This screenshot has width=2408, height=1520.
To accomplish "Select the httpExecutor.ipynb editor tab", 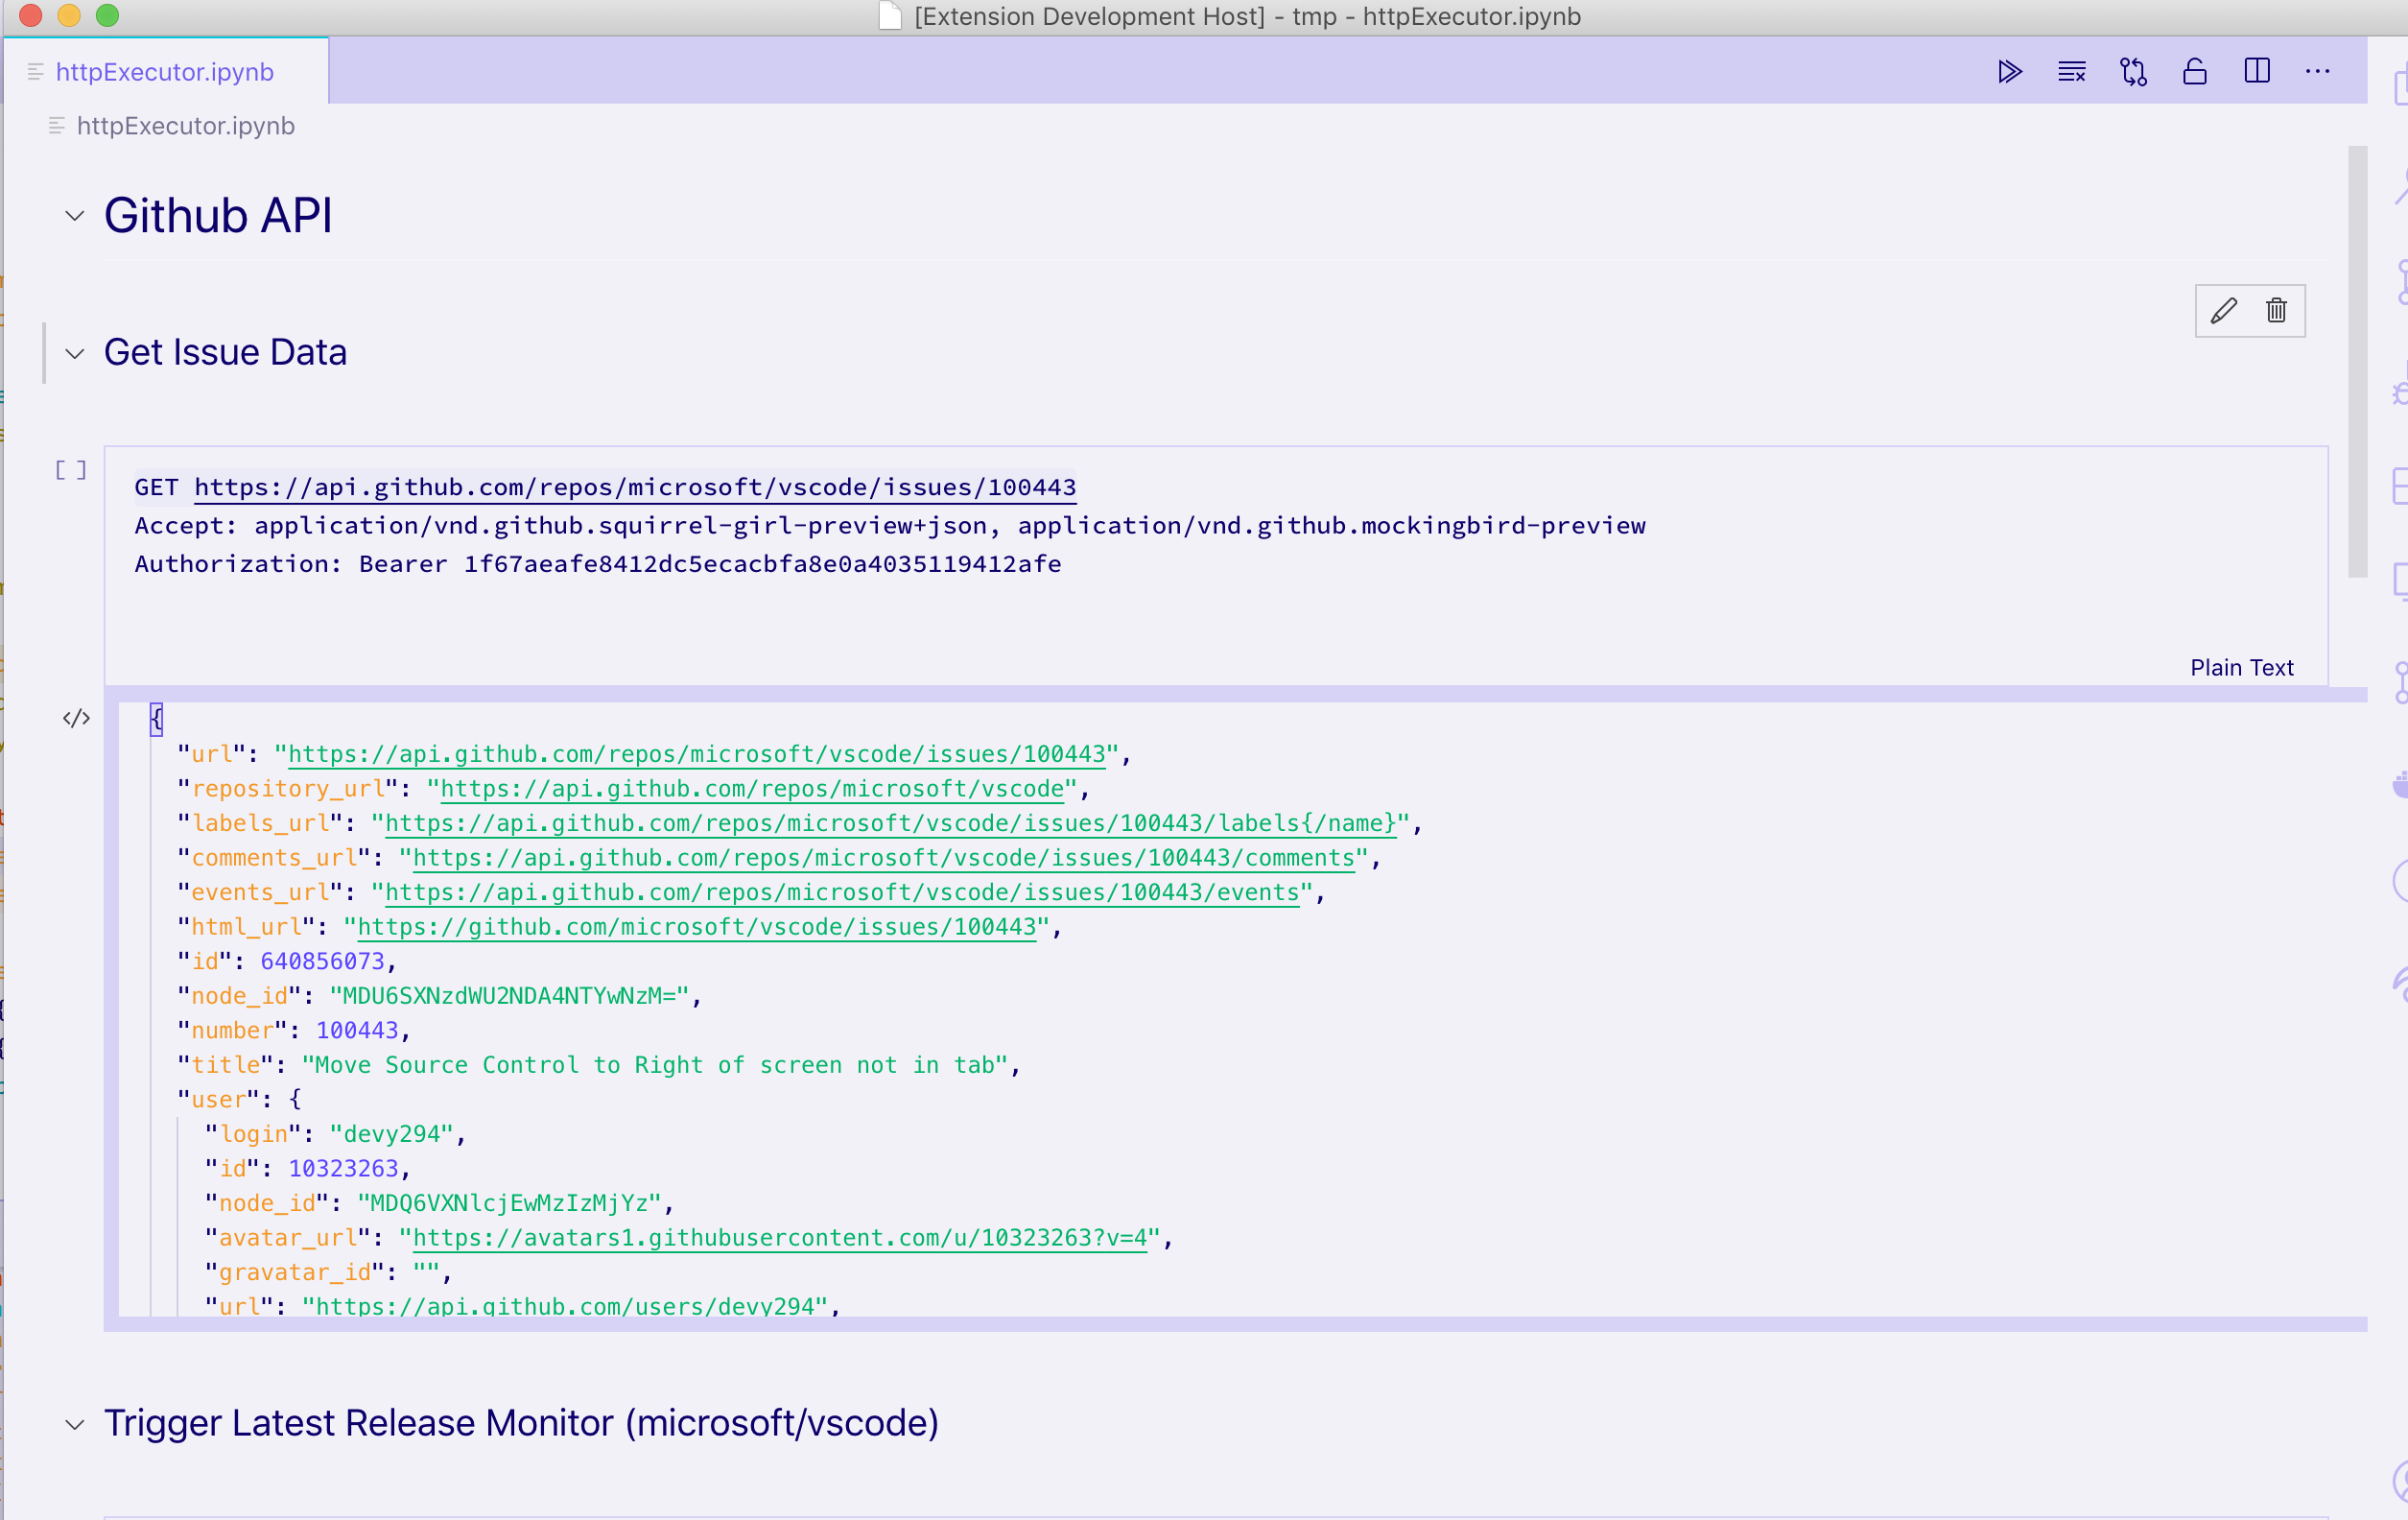I will 165,72.
